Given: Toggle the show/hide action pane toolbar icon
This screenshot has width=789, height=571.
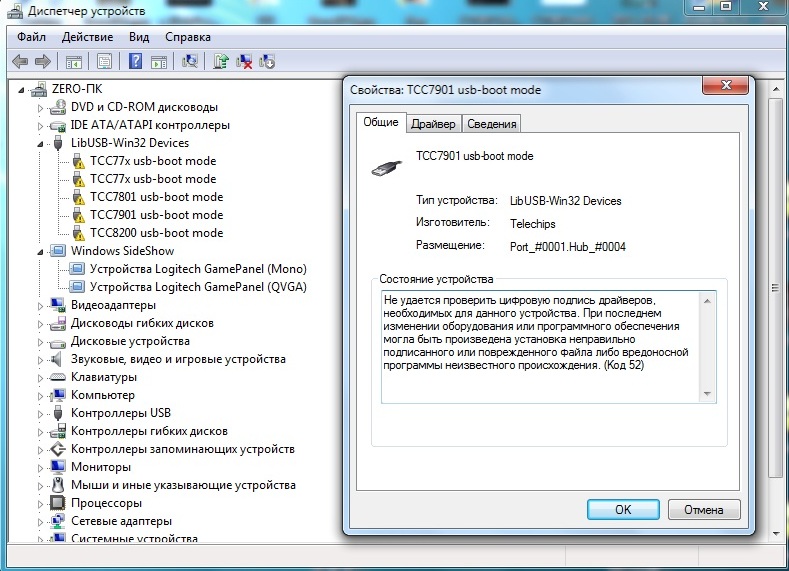Looking at the screenshot, I should click(x=159, y=62).
